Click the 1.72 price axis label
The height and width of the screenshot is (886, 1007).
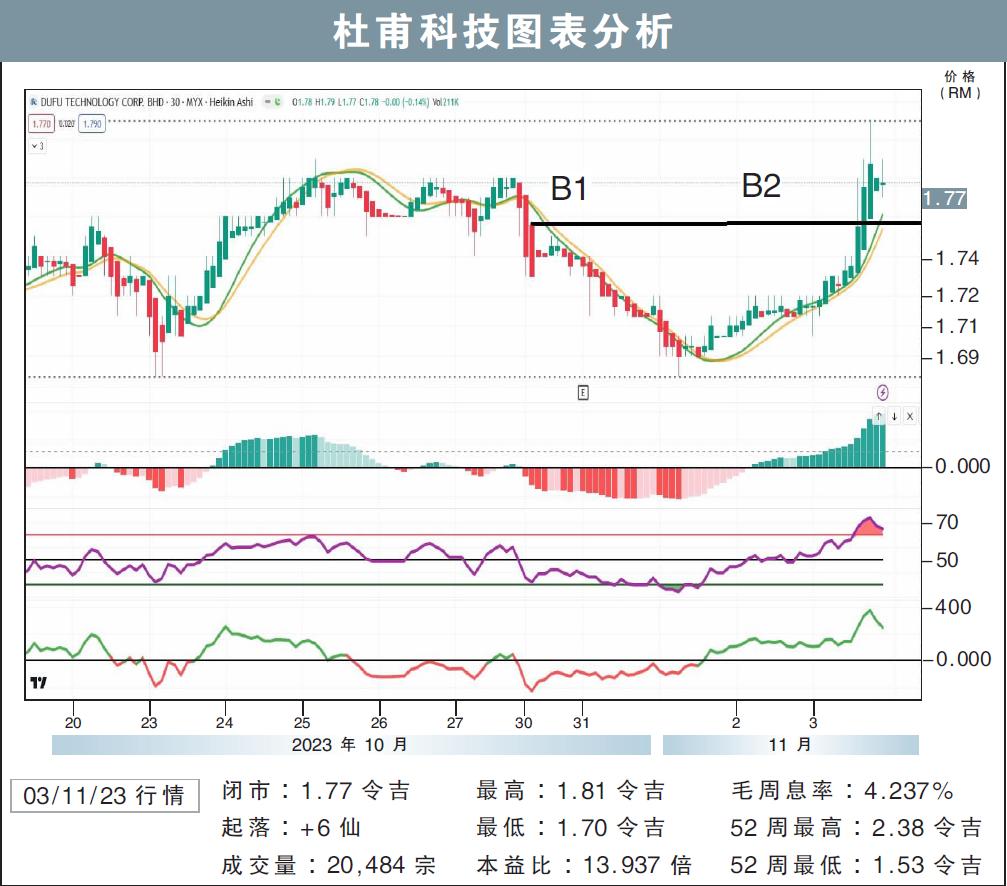click(957, 295)
